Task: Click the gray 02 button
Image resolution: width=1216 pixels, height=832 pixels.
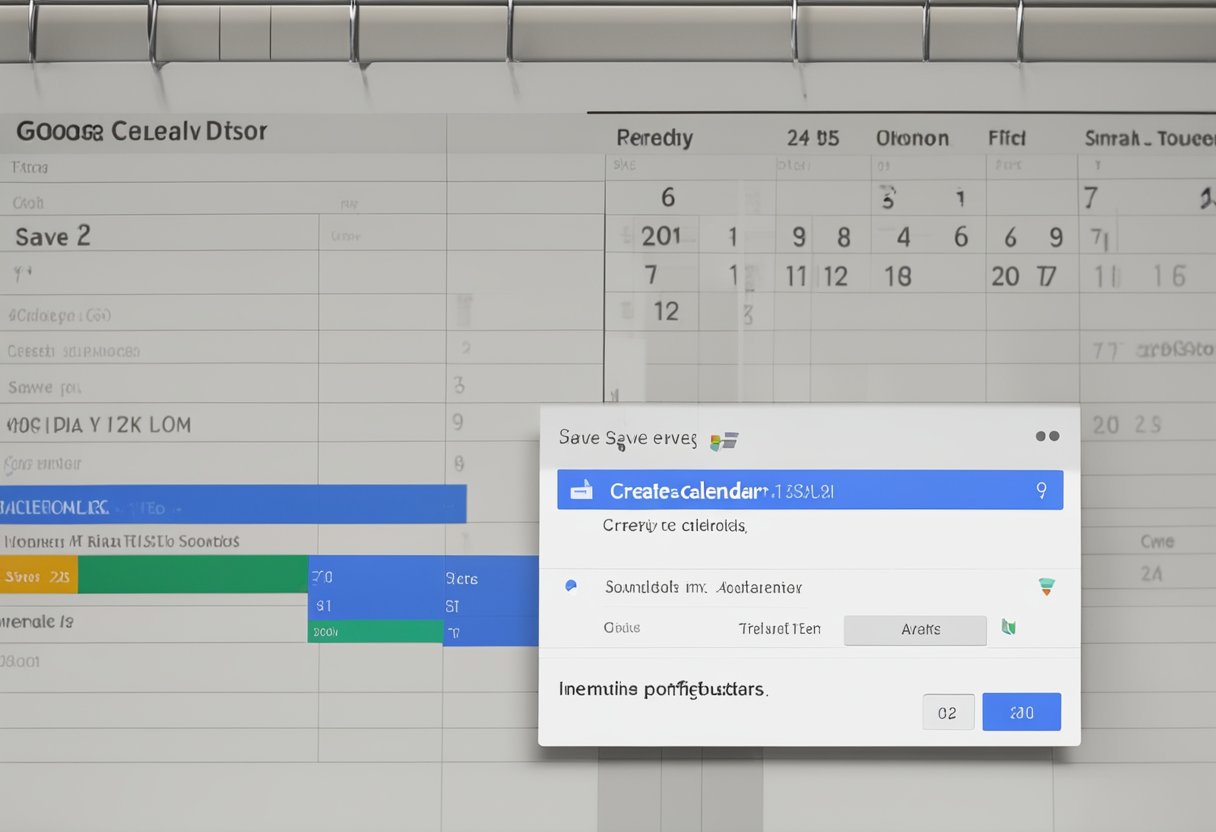Action: (947, 712)
